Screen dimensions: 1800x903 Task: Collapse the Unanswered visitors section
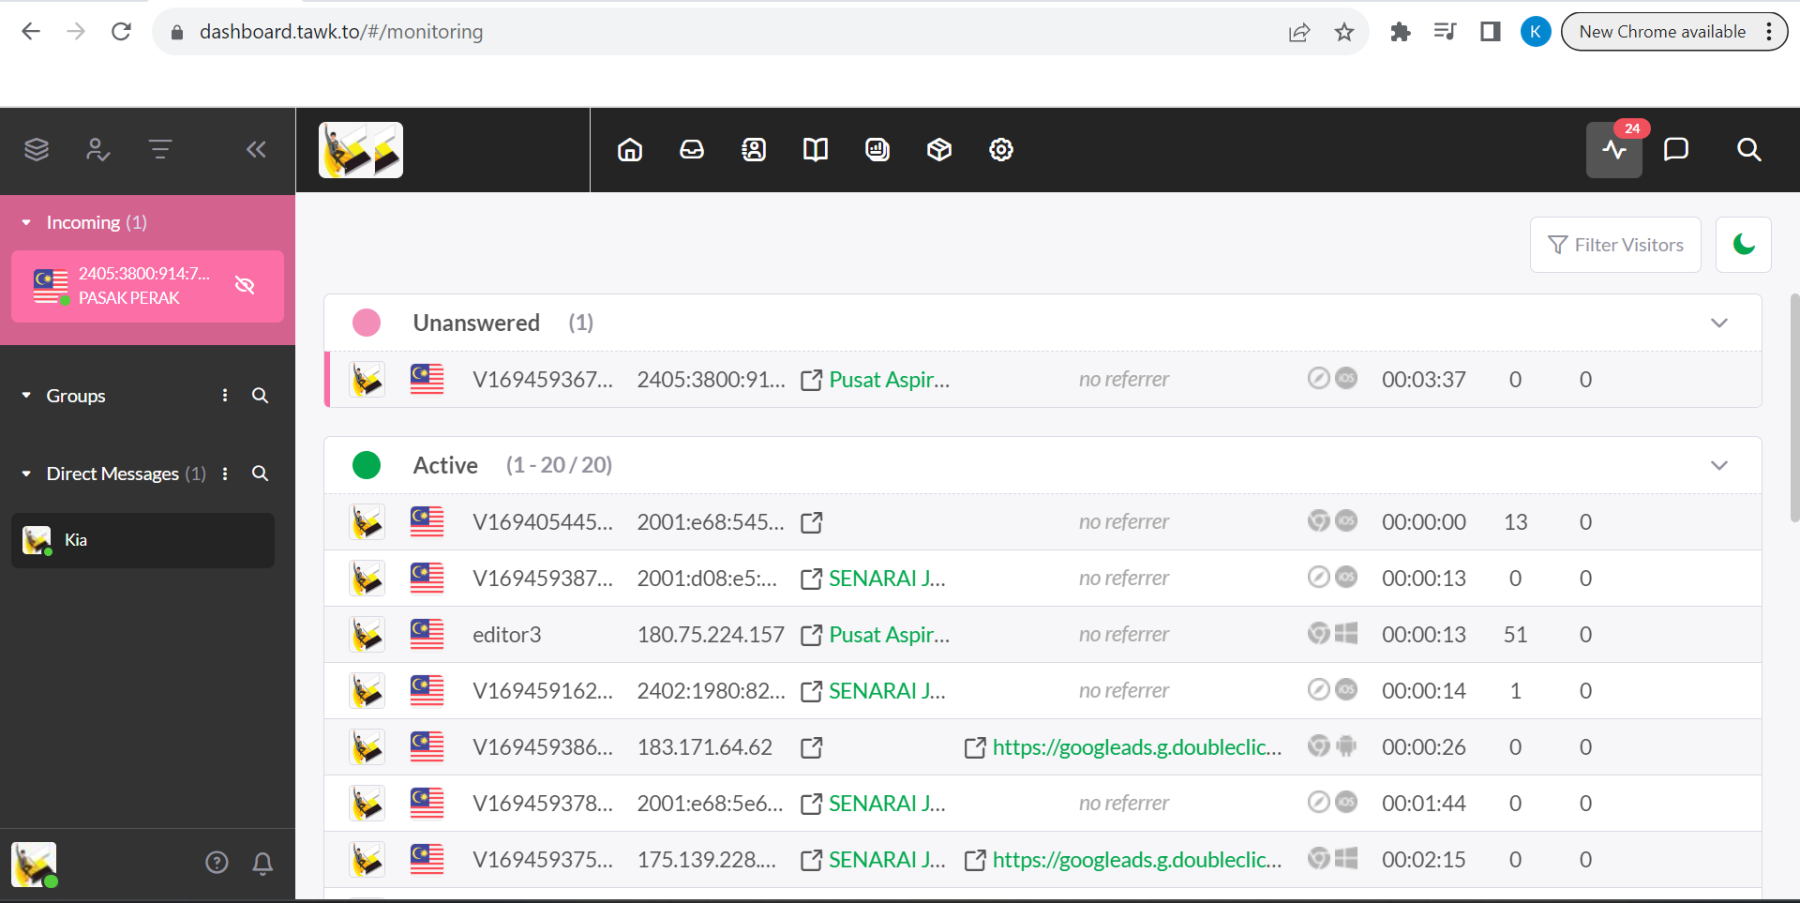pos(1719,323)
